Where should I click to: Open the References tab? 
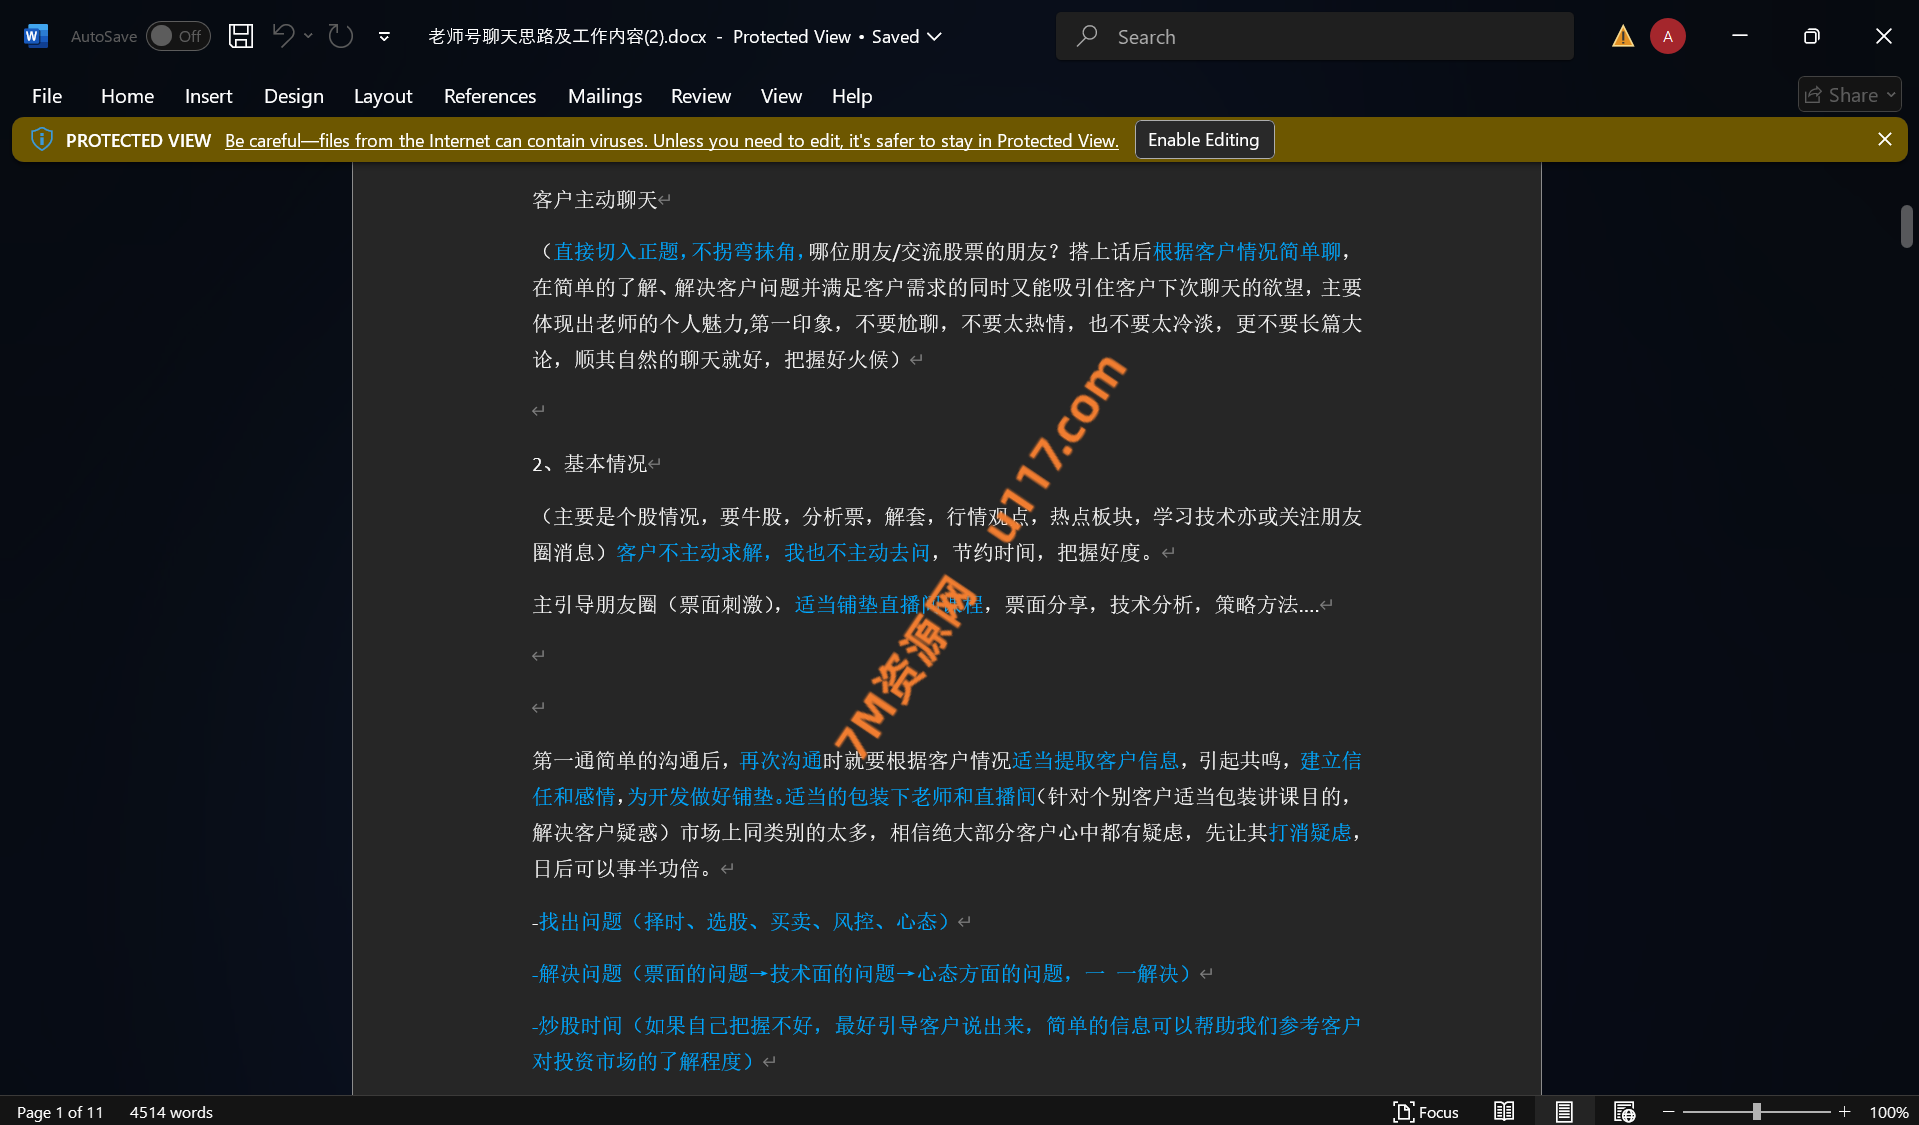point(489,96)
